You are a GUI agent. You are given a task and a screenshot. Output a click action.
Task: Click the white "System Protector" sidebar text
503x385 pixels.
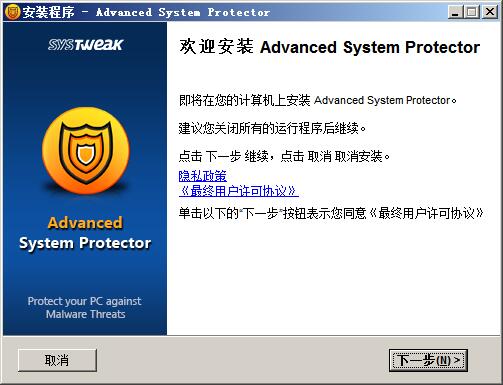coord(85,243)
